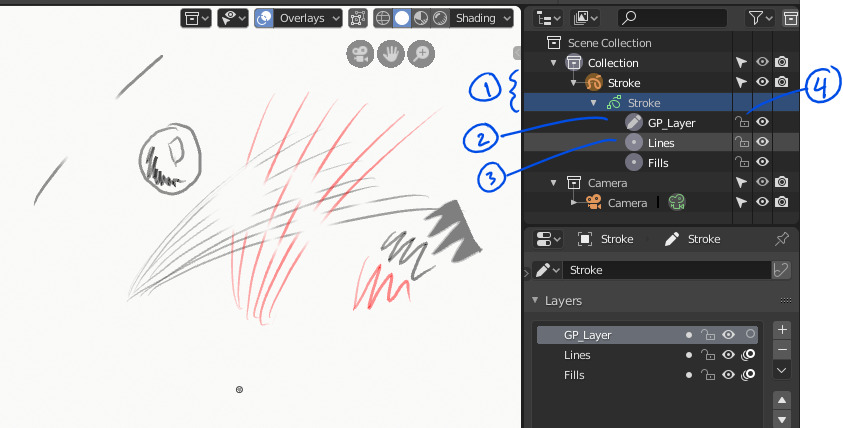Click the magnifier zoom view gizmo
The image size is (843, 428).
pyautogui.click(x=421, y=54)
